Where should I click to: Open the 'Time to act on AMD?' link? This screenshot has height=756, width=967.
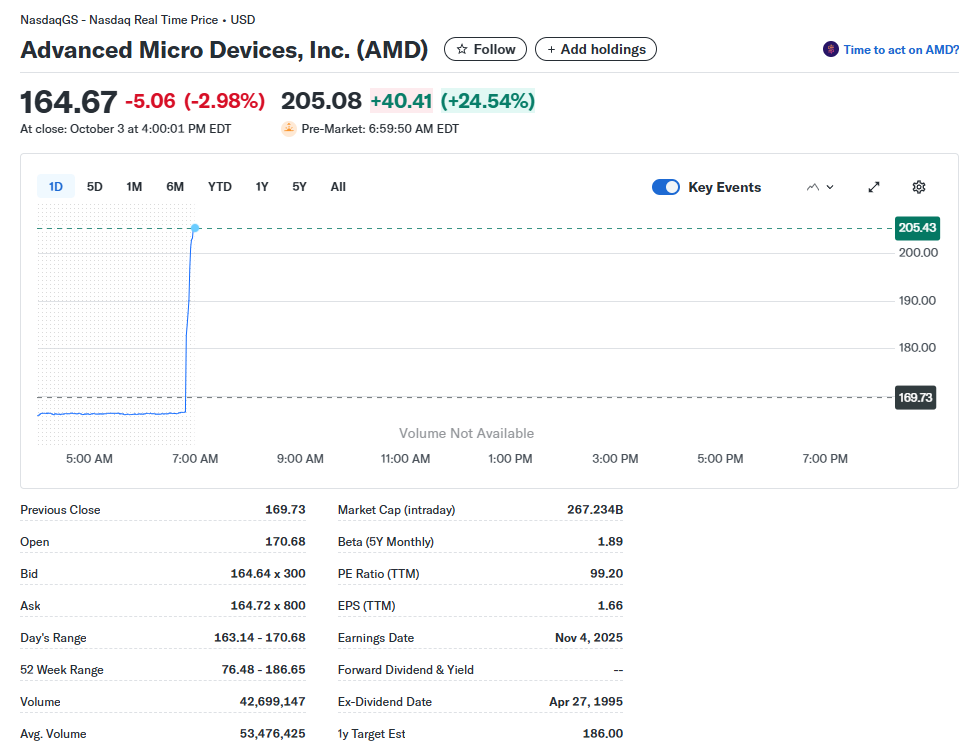pos(901,50)
